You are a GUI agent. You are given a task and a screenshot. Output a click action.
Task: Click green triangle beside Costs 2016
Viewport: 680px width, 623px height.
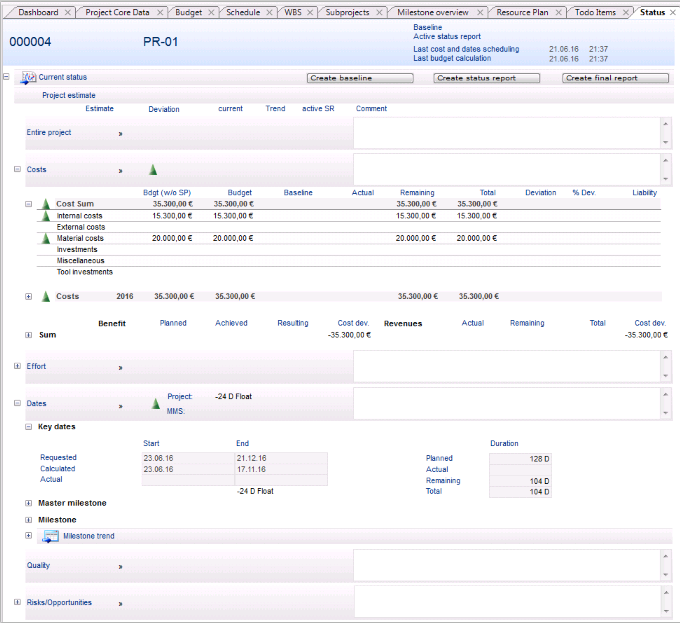click(x=46, y=297)
